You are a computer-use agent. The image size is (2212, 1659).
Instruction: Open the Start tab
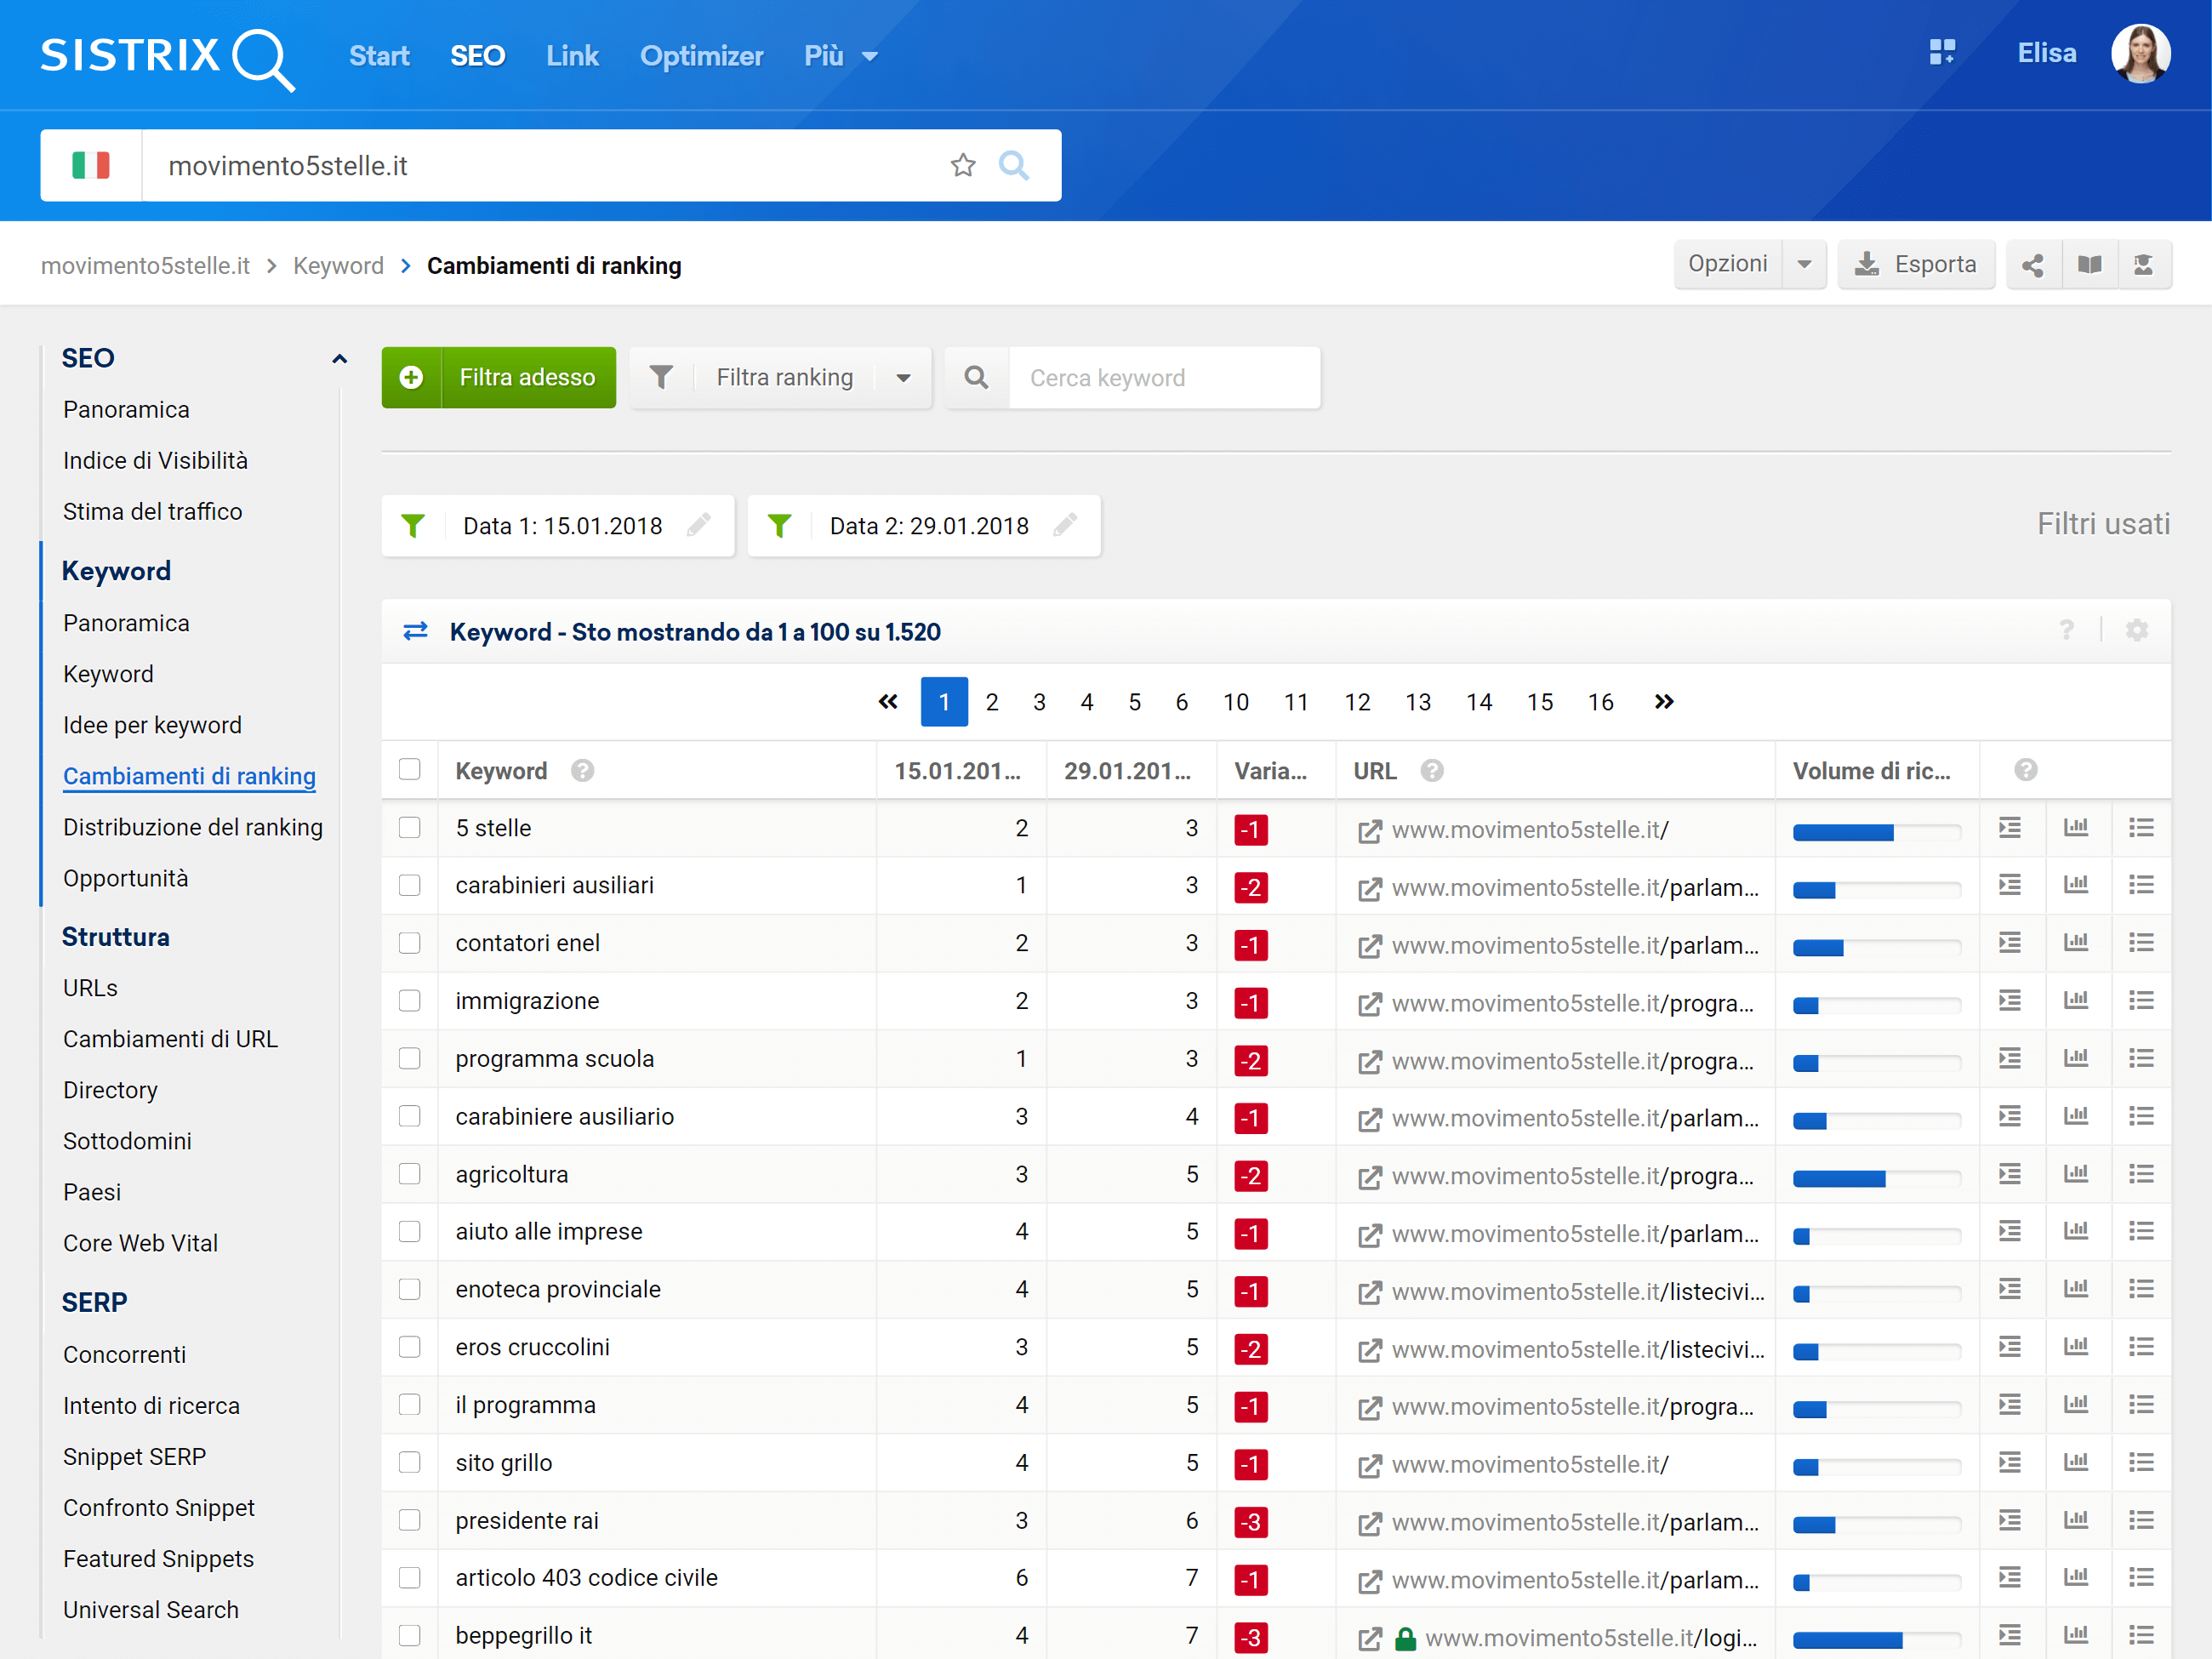pyautogui.click(x=379, y=56)
